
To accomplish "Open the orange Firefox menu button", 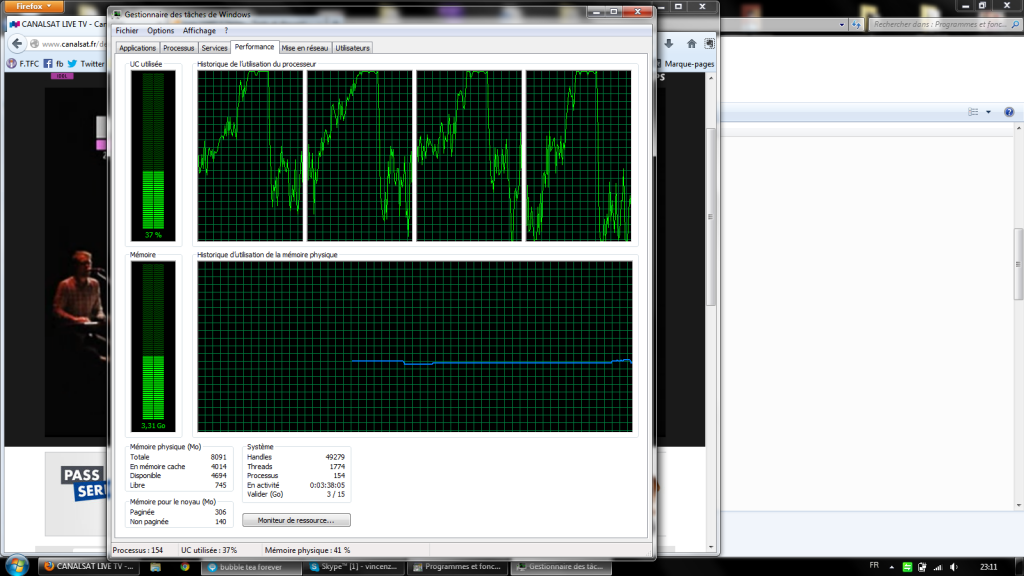I will (33, 6).
